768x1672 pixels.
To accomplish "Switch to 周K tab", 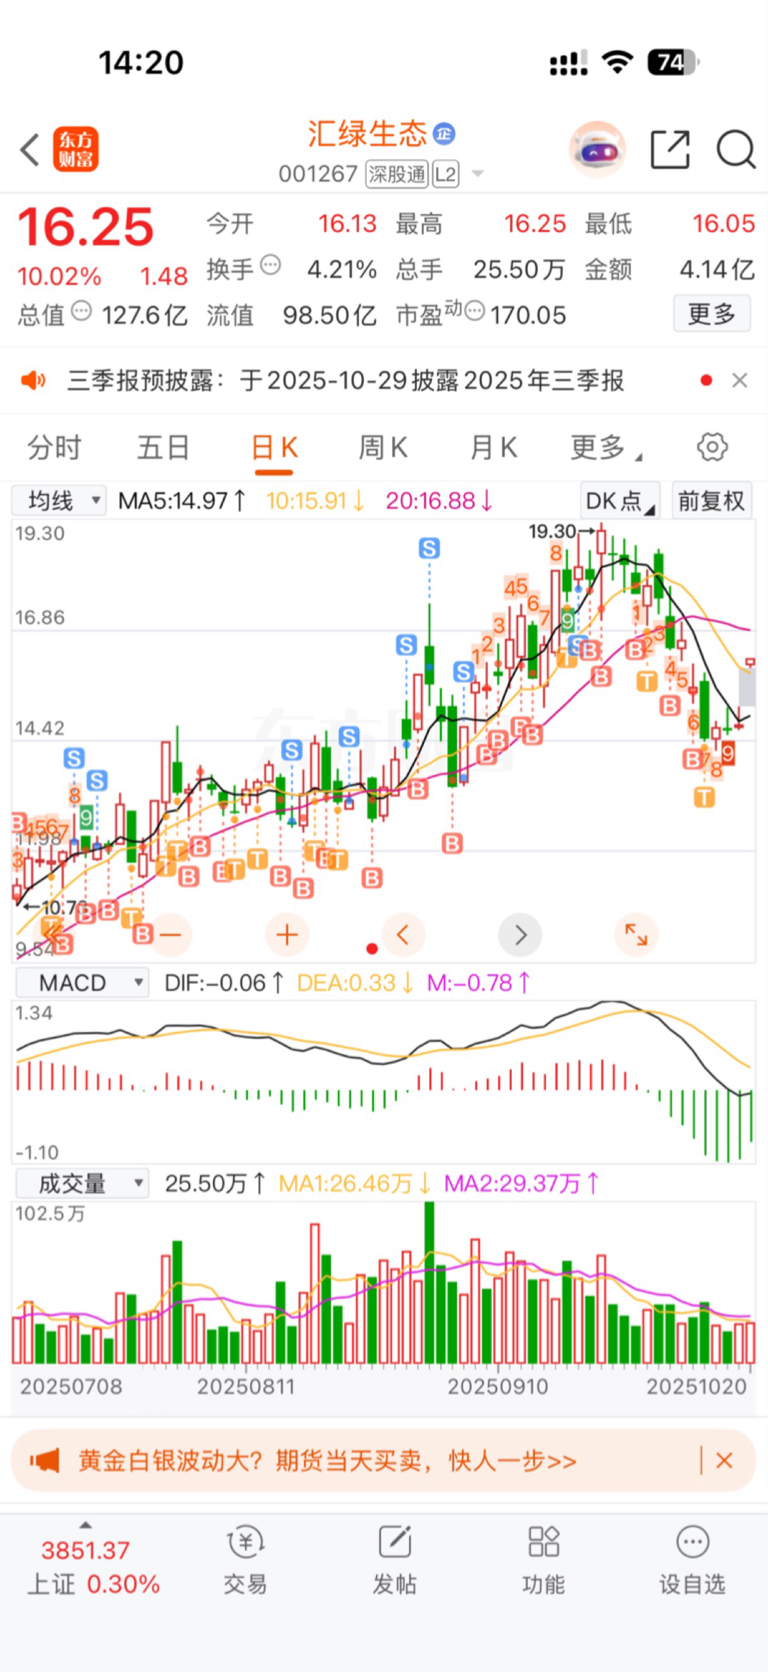I will pos(383,447).
